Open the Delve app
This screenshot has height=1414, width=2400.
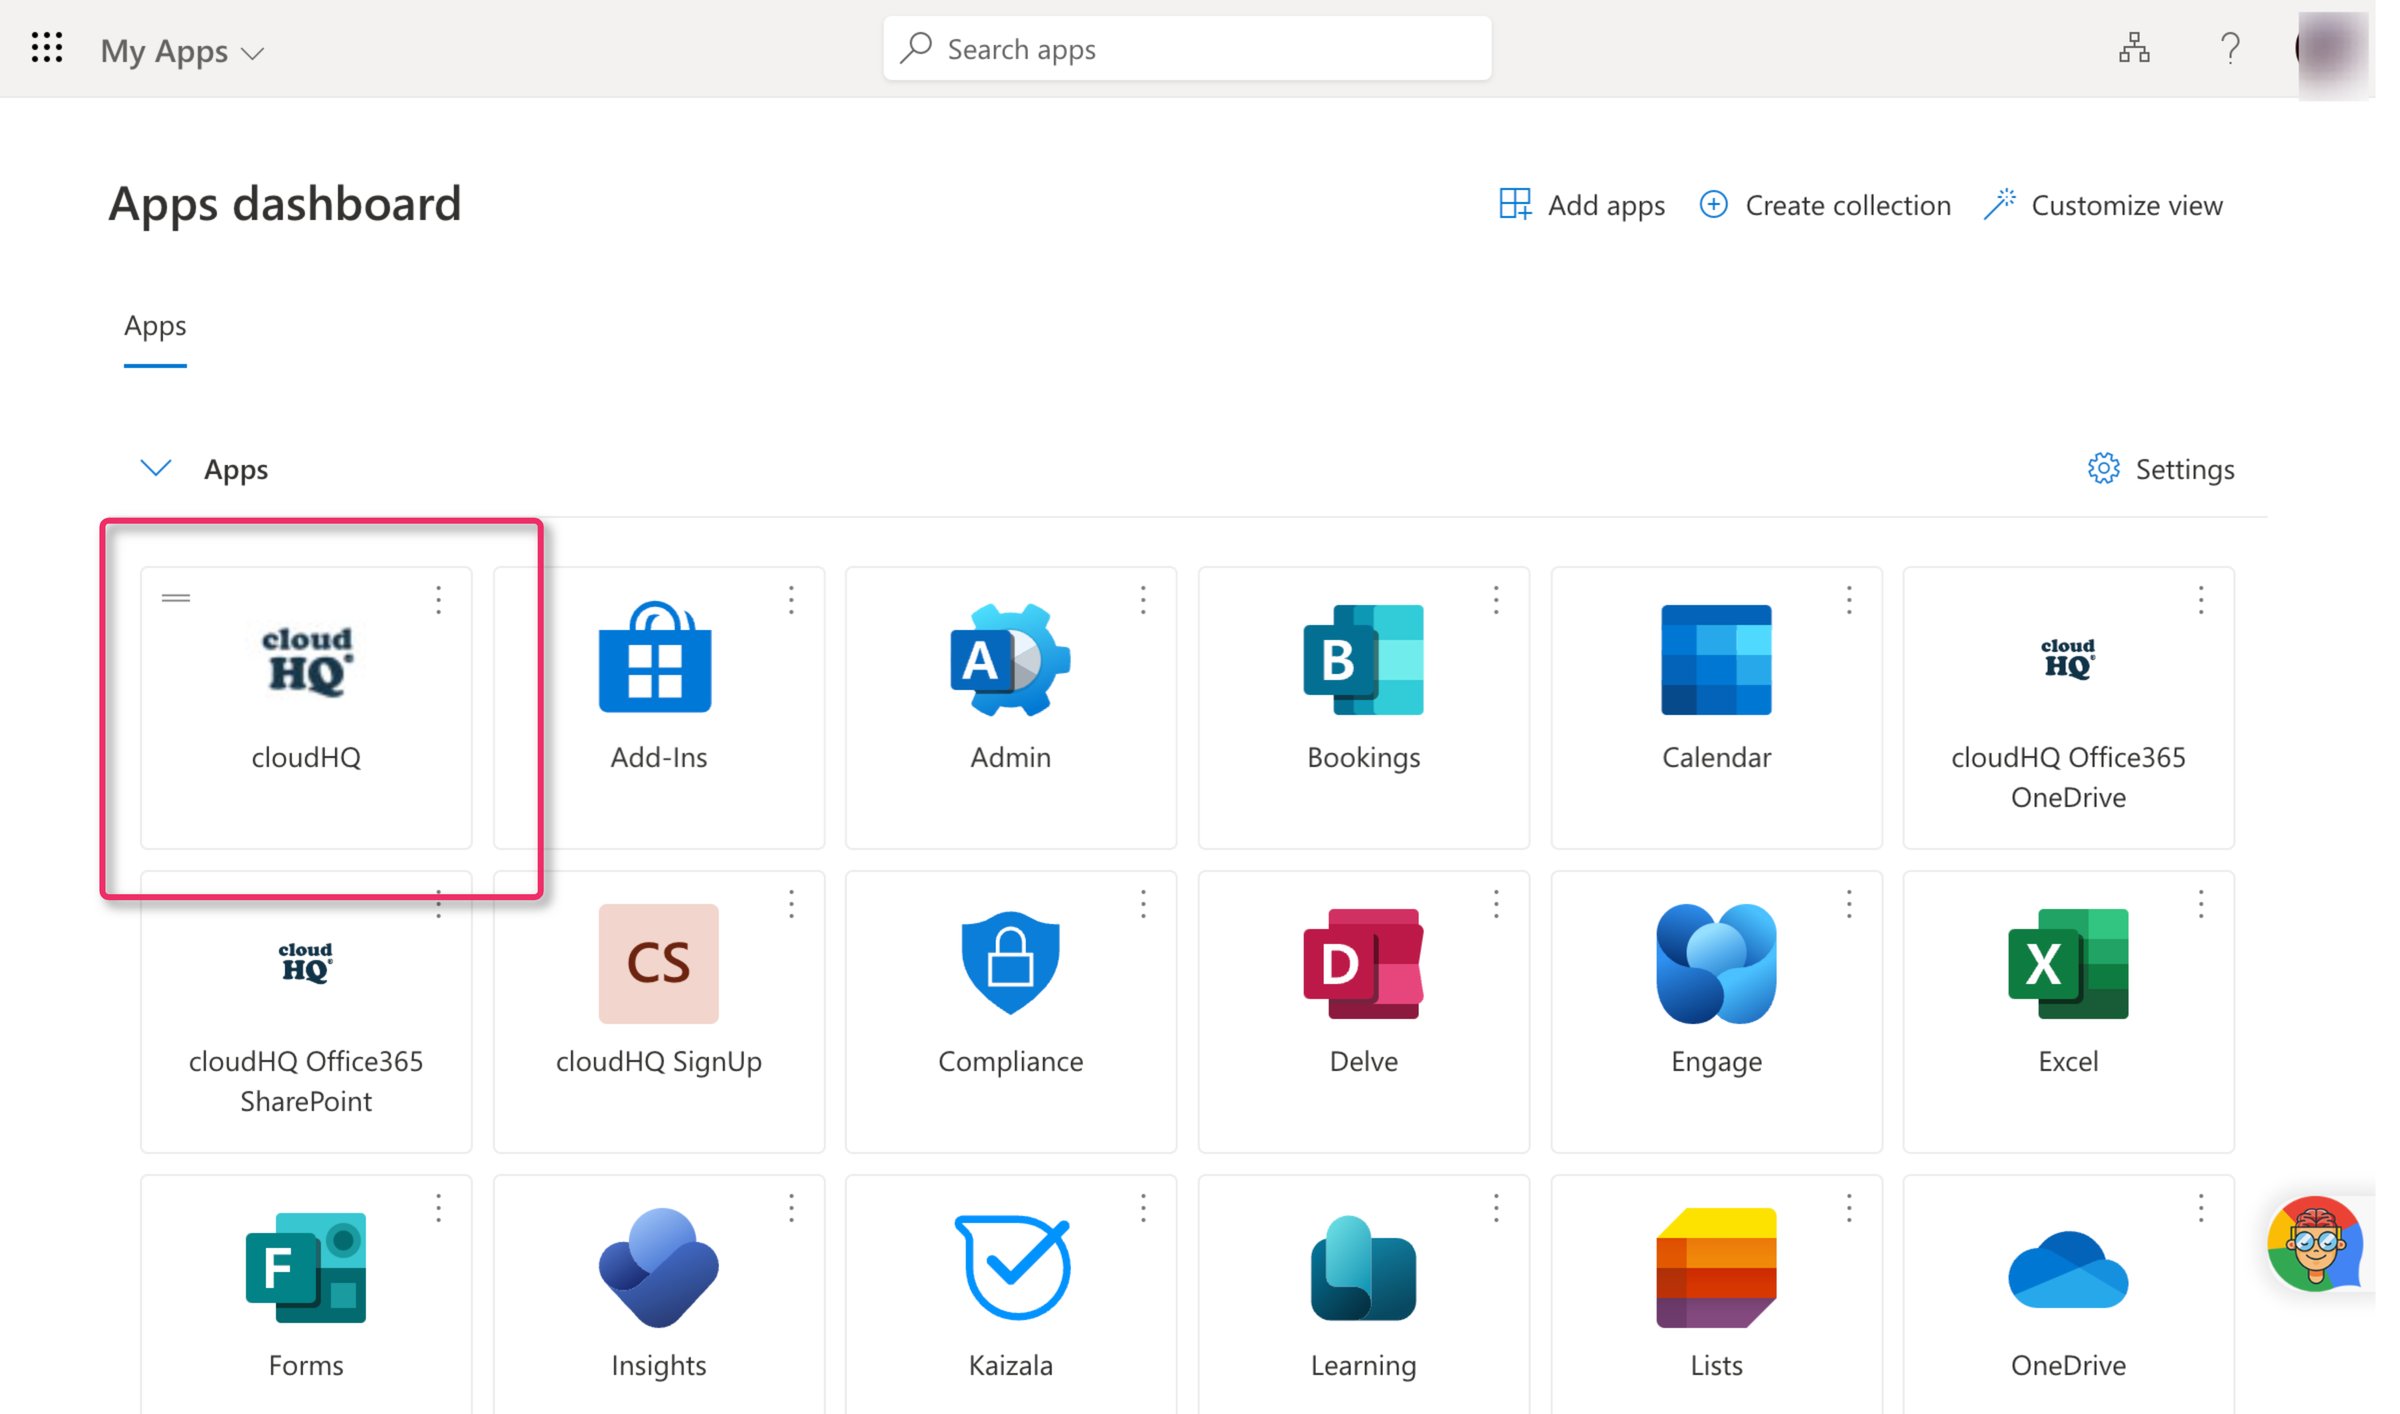pos(1364,1012)
